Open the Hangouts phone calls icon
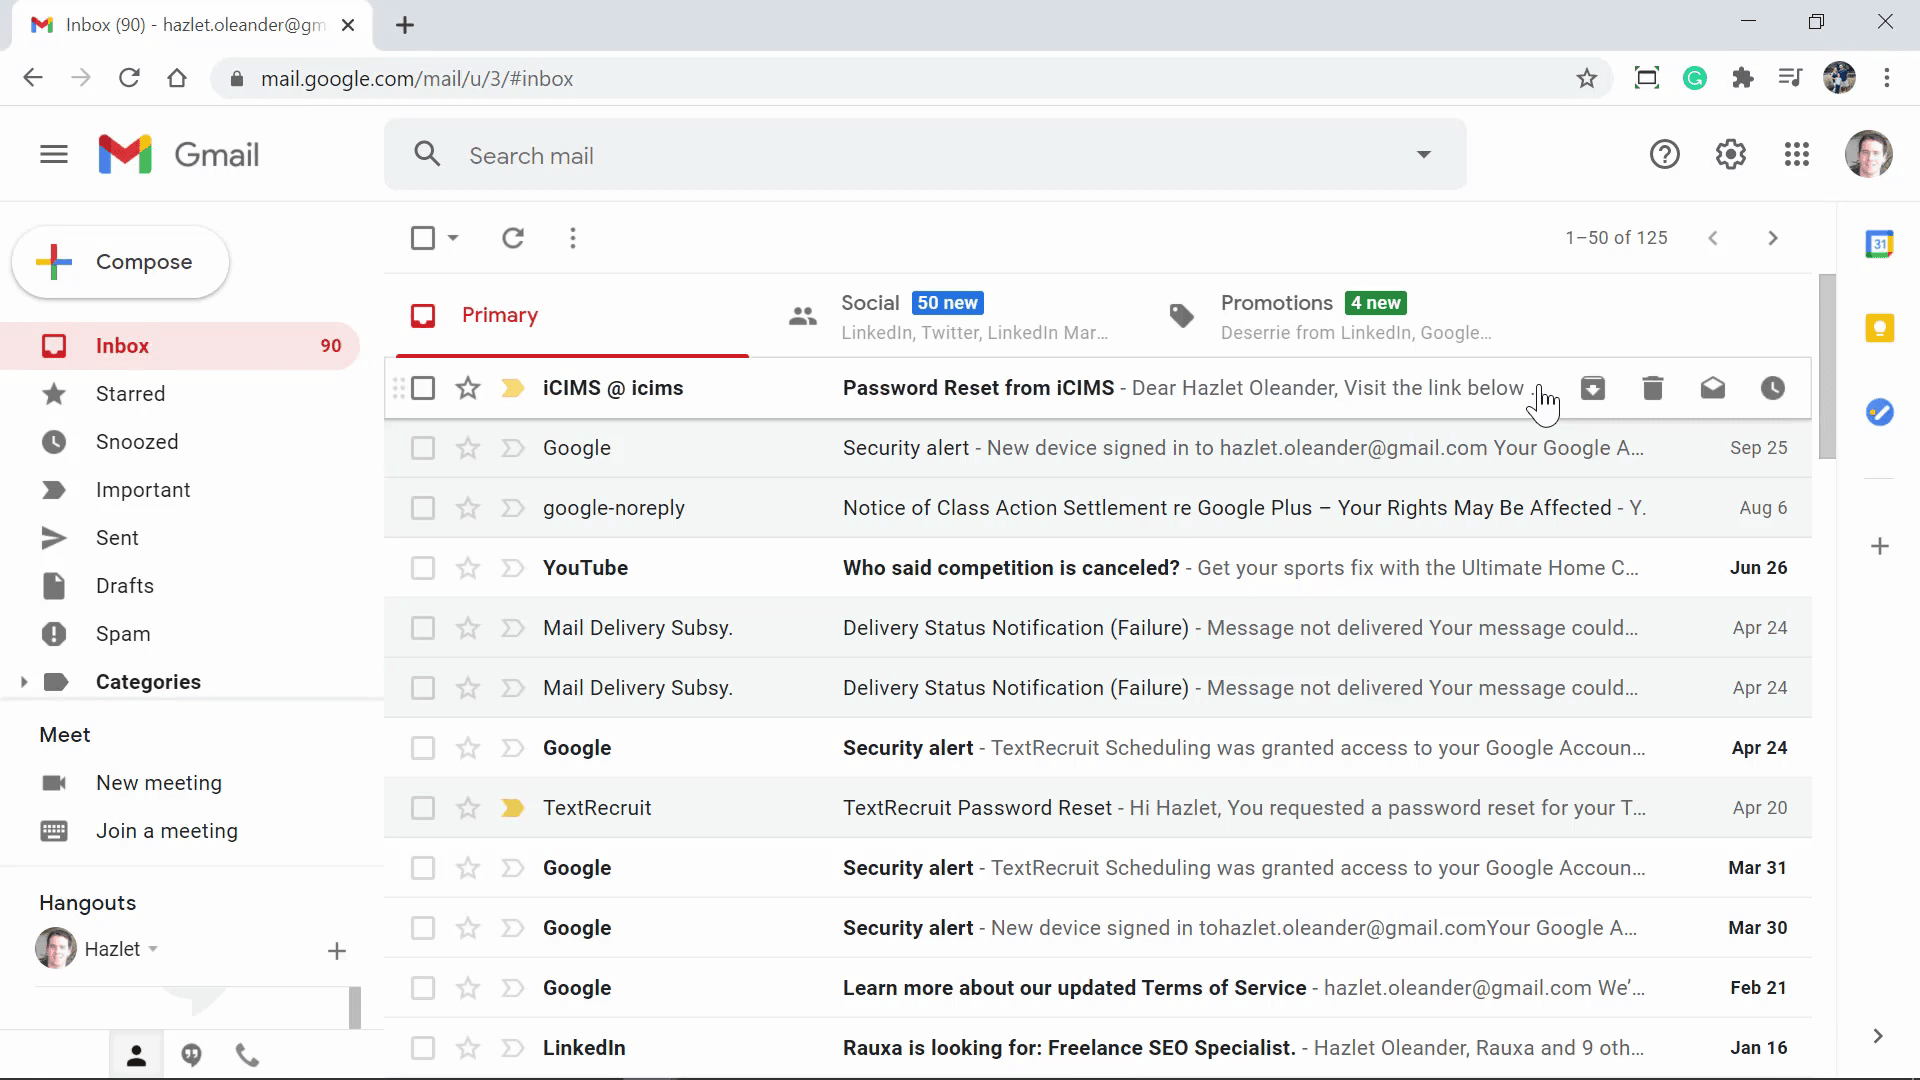This screenshot has width=1920, height=1080. pos(247,1055)
